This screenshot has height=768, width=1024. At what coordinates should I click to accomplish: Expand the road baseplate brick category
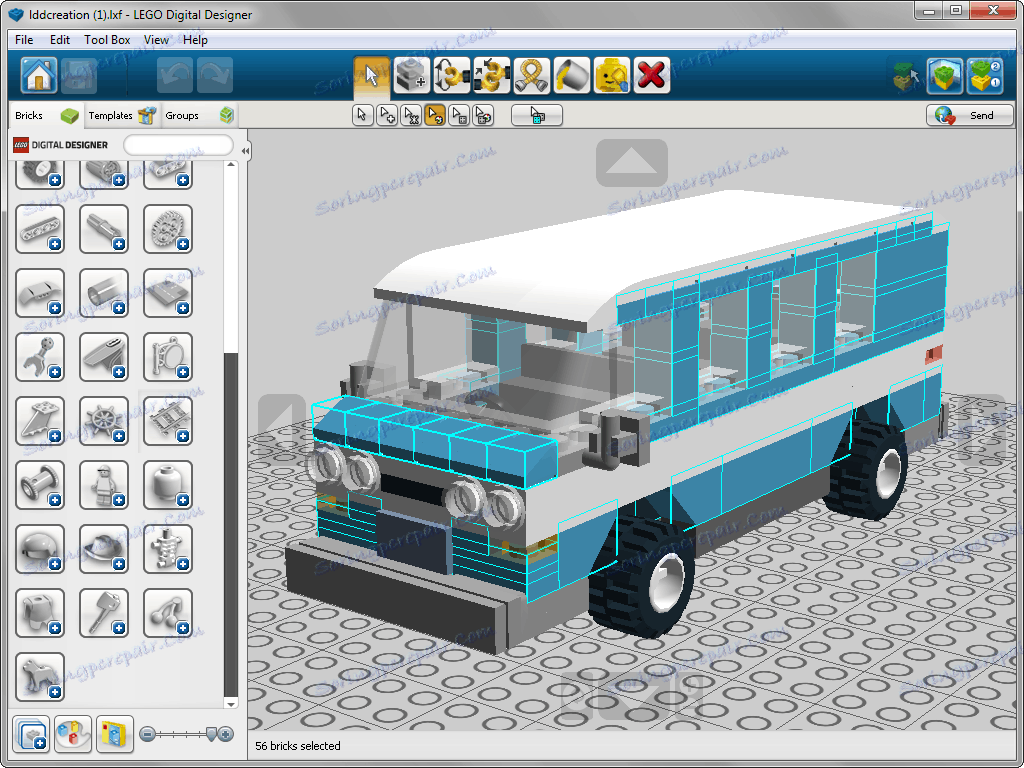point(168,293)
